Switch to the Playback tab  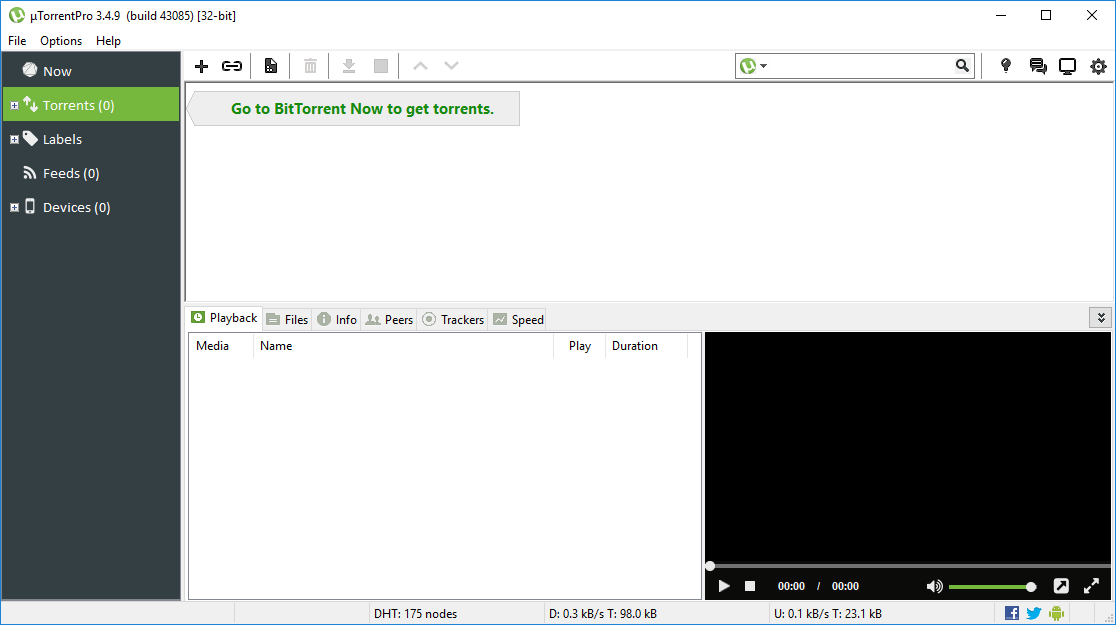[x=224, y=318]
